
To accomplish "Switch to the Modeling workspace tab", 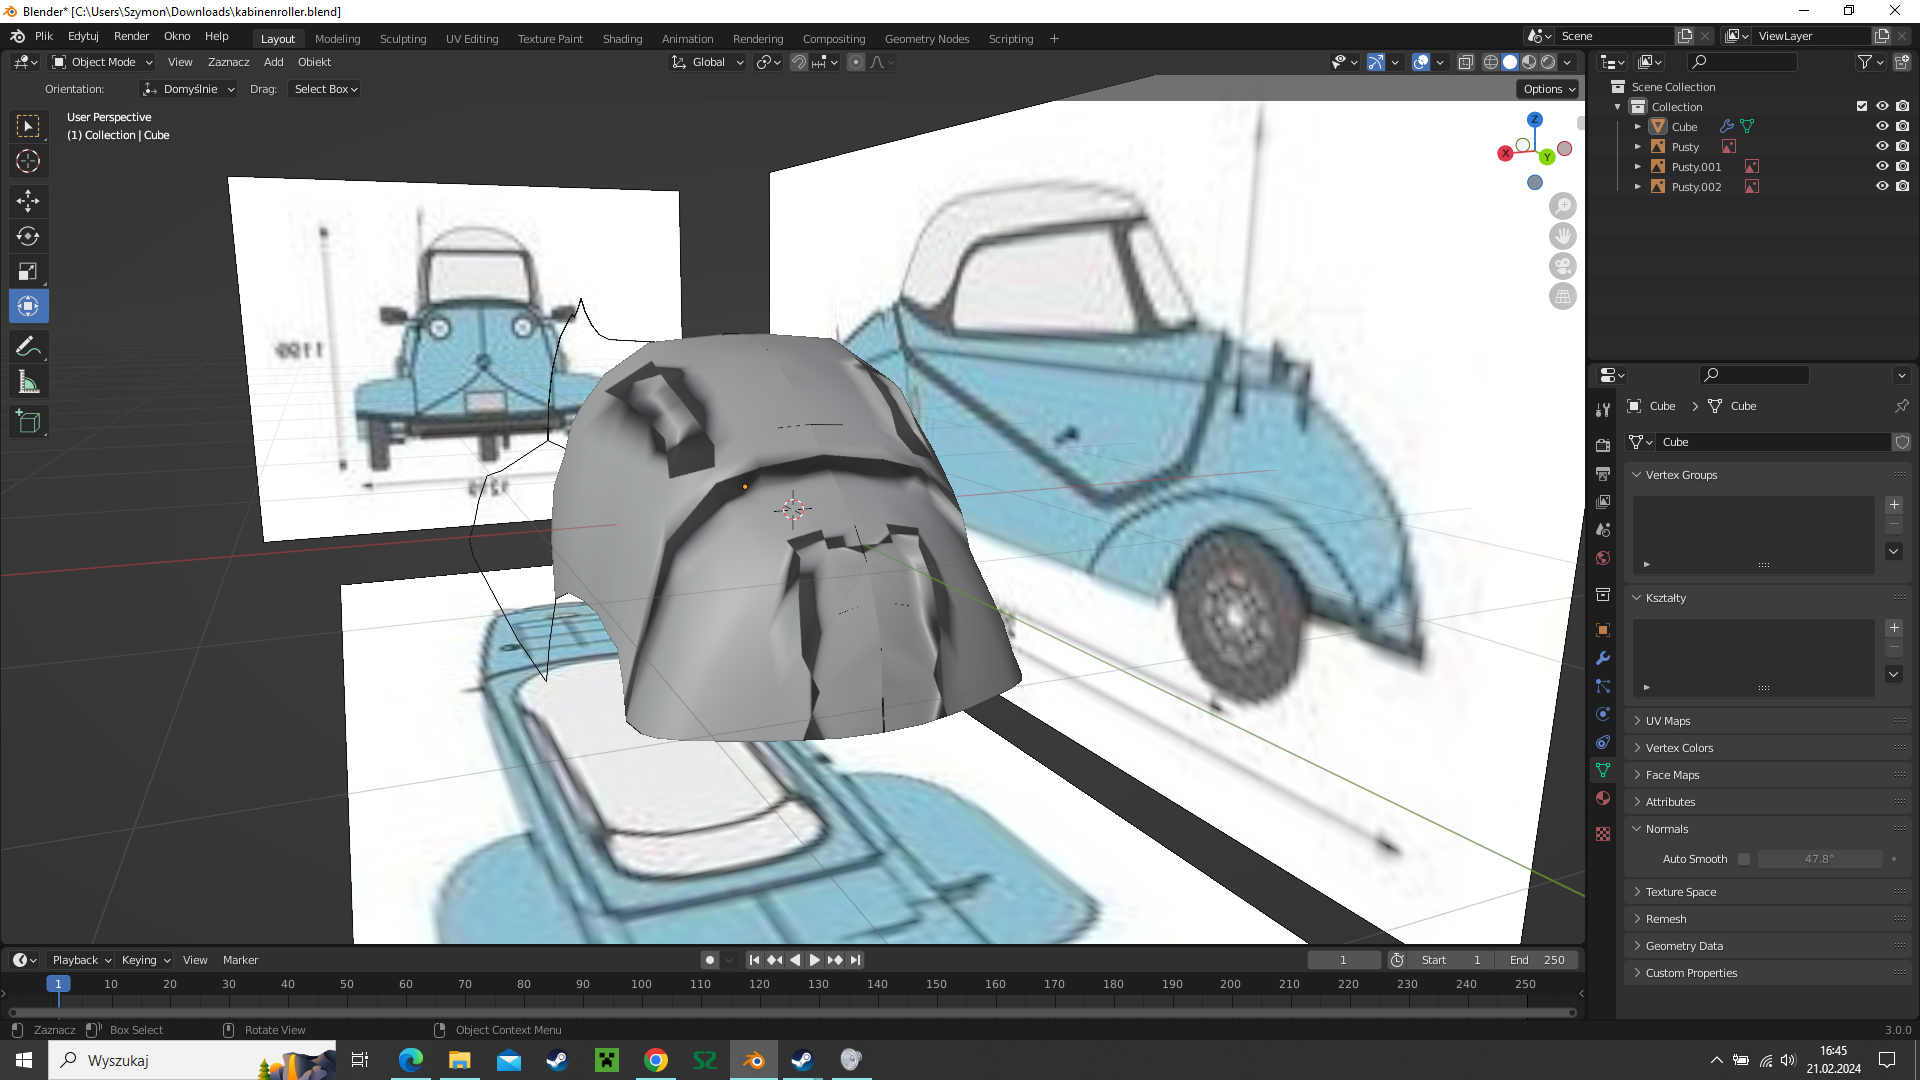I will pyautogui.click(x=337, y=39).
